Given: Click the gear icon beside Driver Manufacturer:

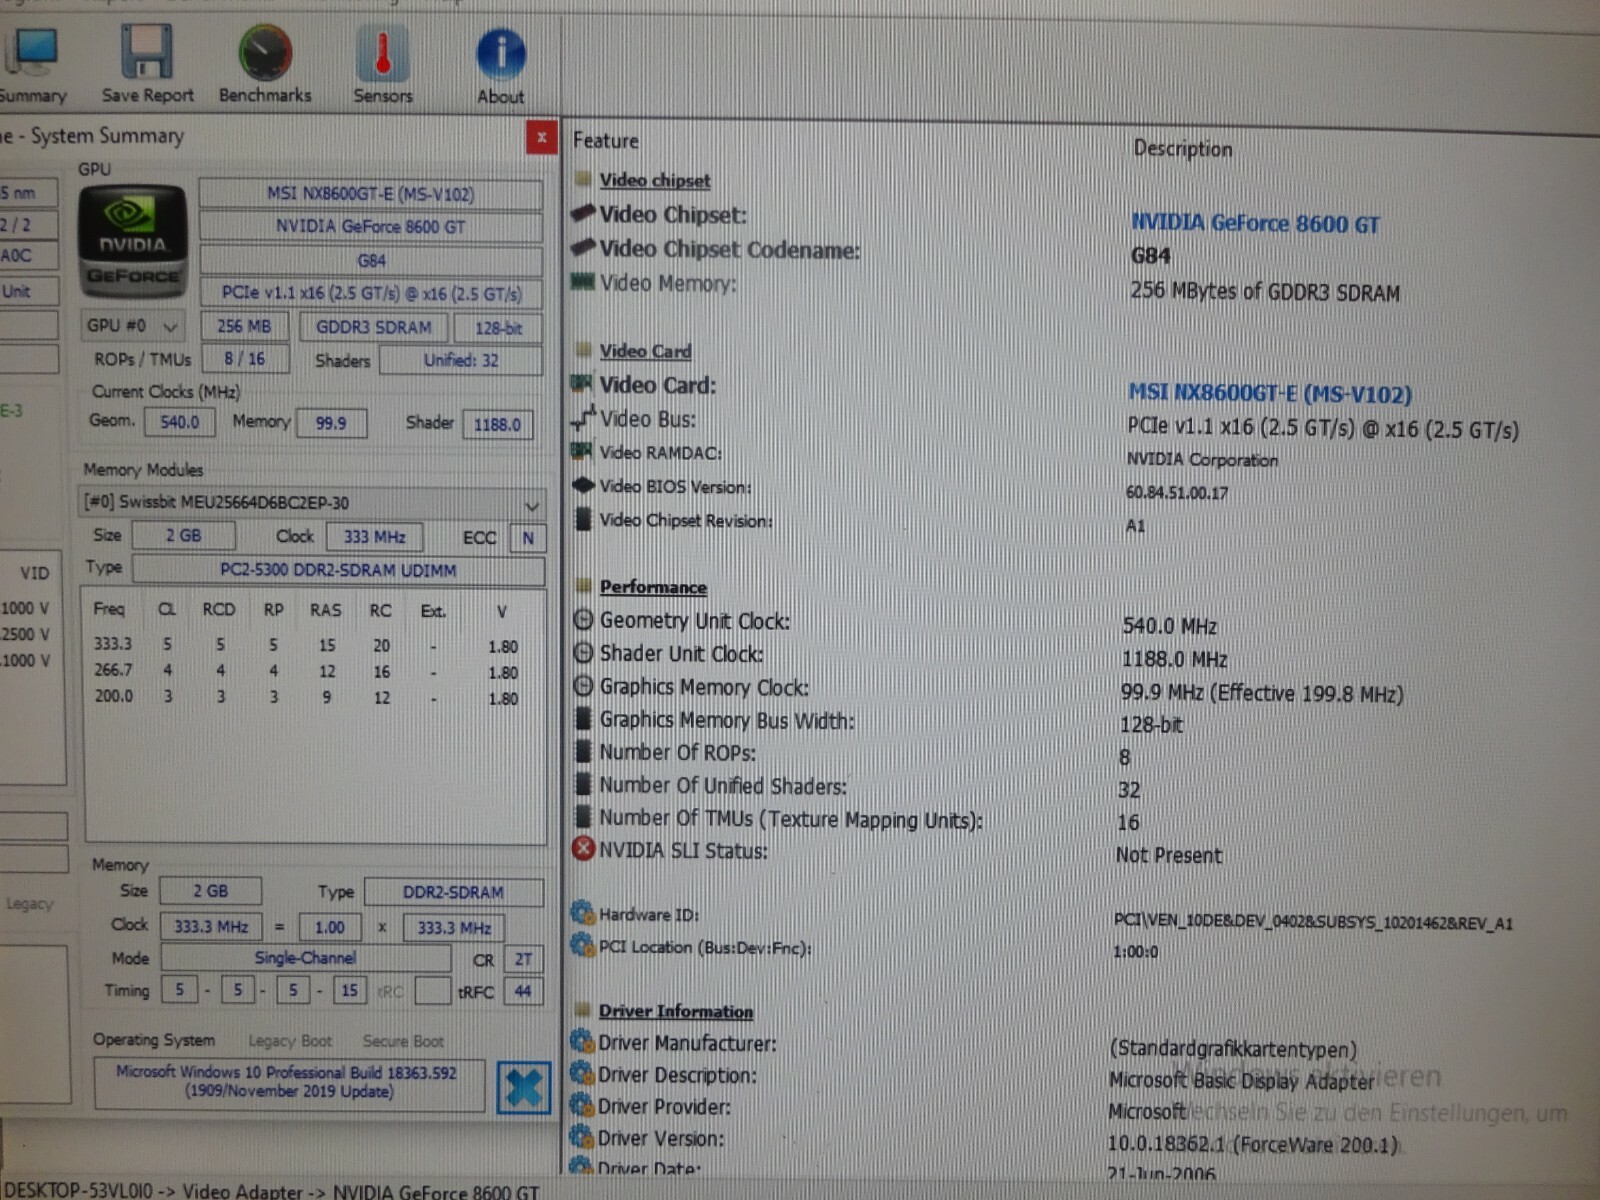Looking at the screenshot, I should [582, 1042].
